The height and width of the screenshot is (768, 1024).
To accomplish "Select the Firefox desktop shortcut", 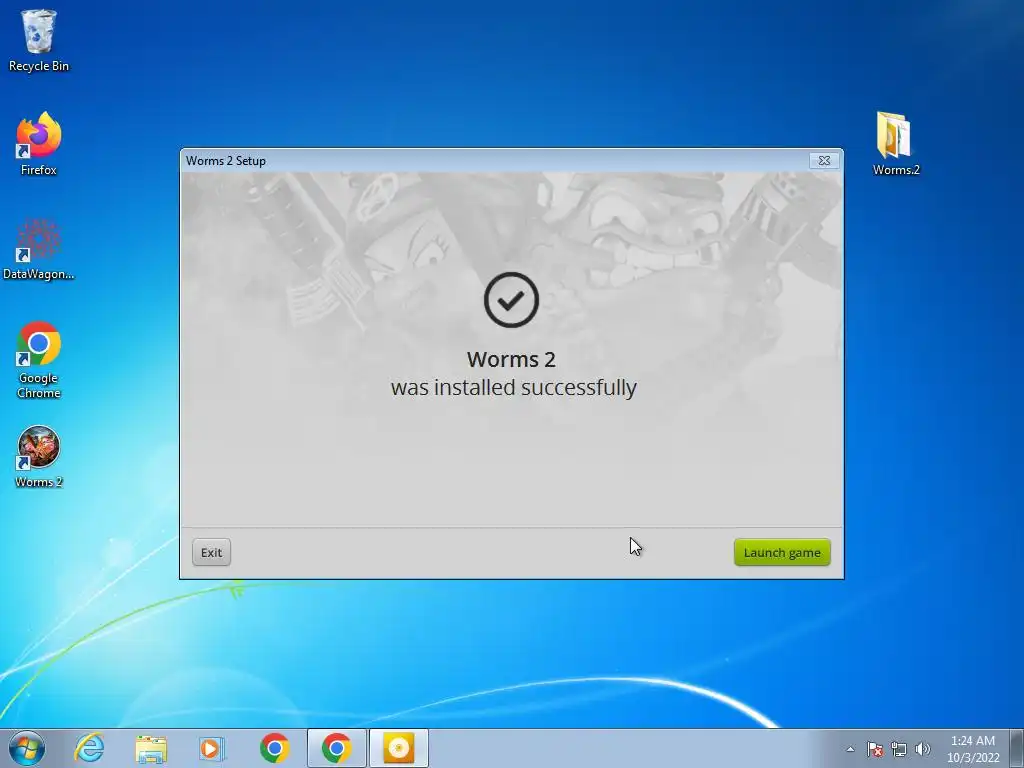I will click(39, 144).
